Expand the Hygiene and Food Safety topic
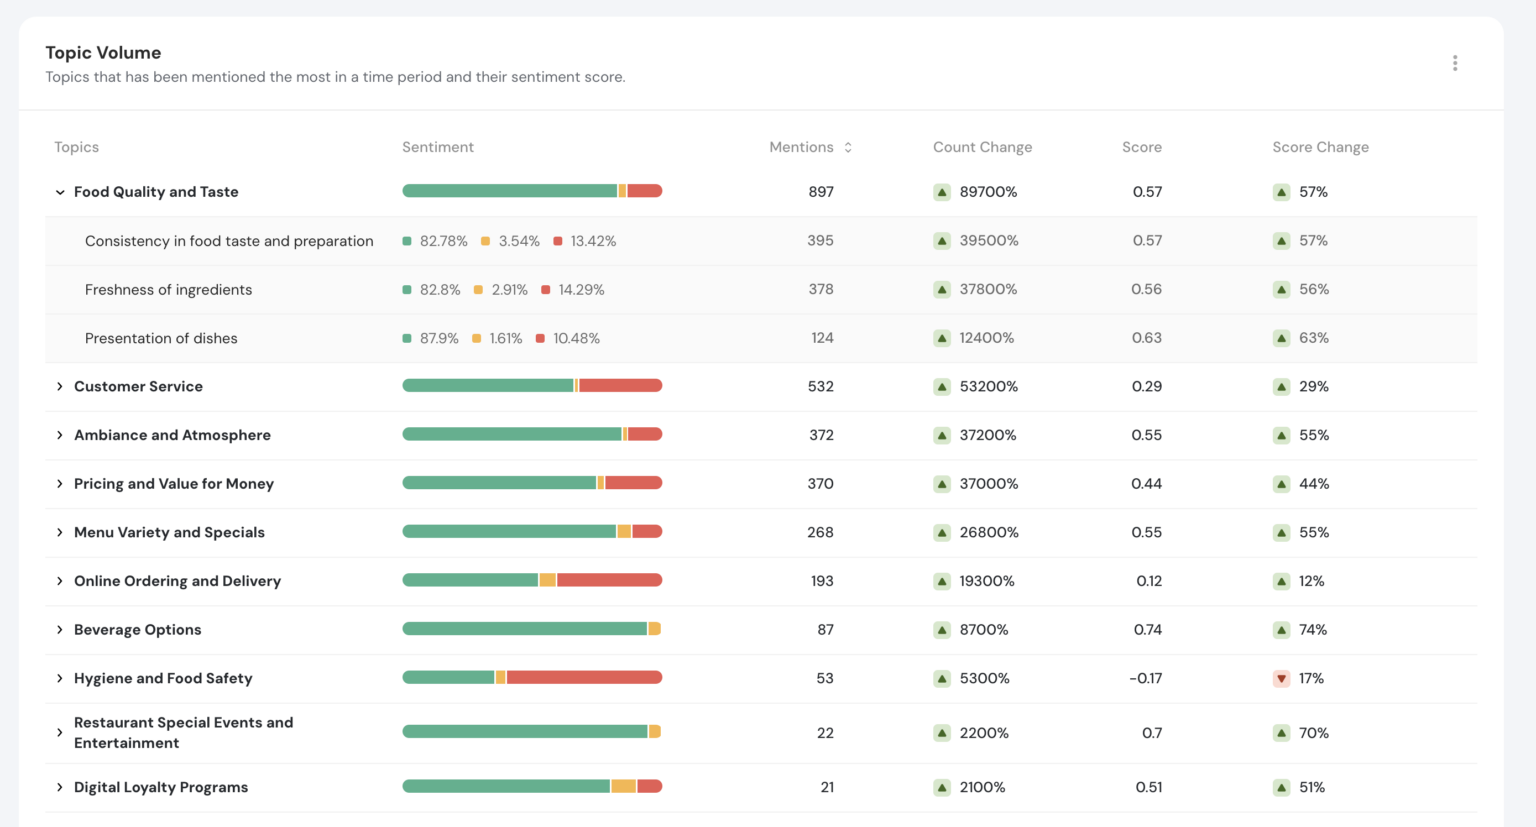1536x827 pixels. [59, 678]
